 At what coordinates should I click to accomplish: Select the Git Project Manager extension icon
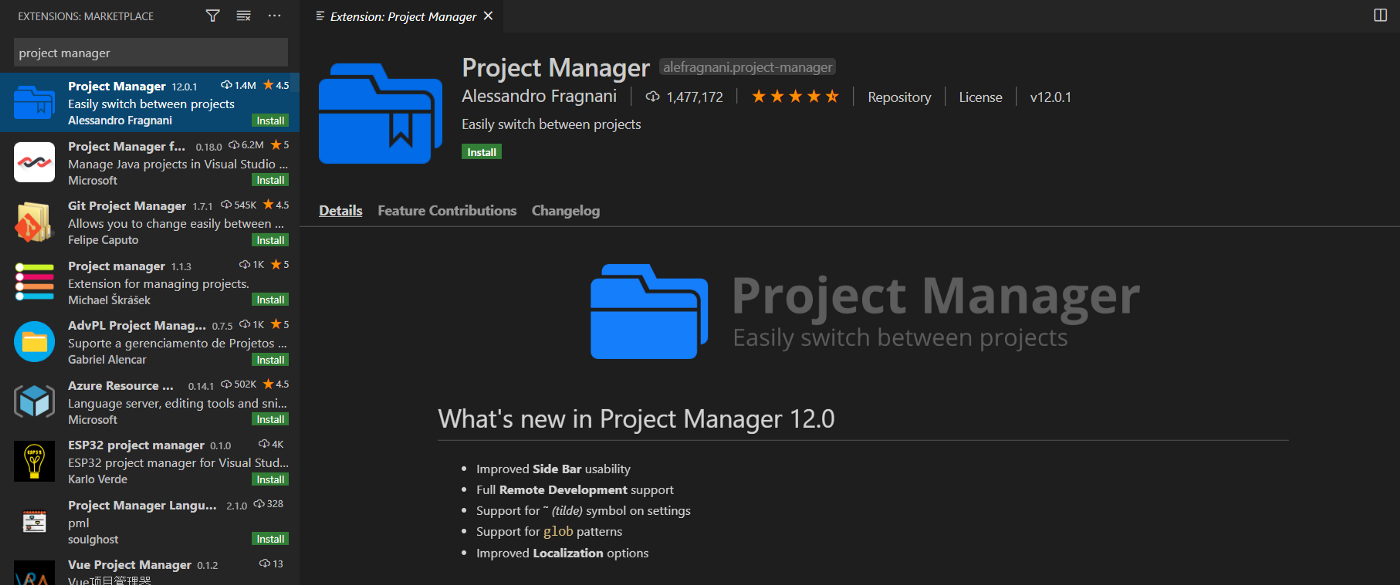[34, 222]
